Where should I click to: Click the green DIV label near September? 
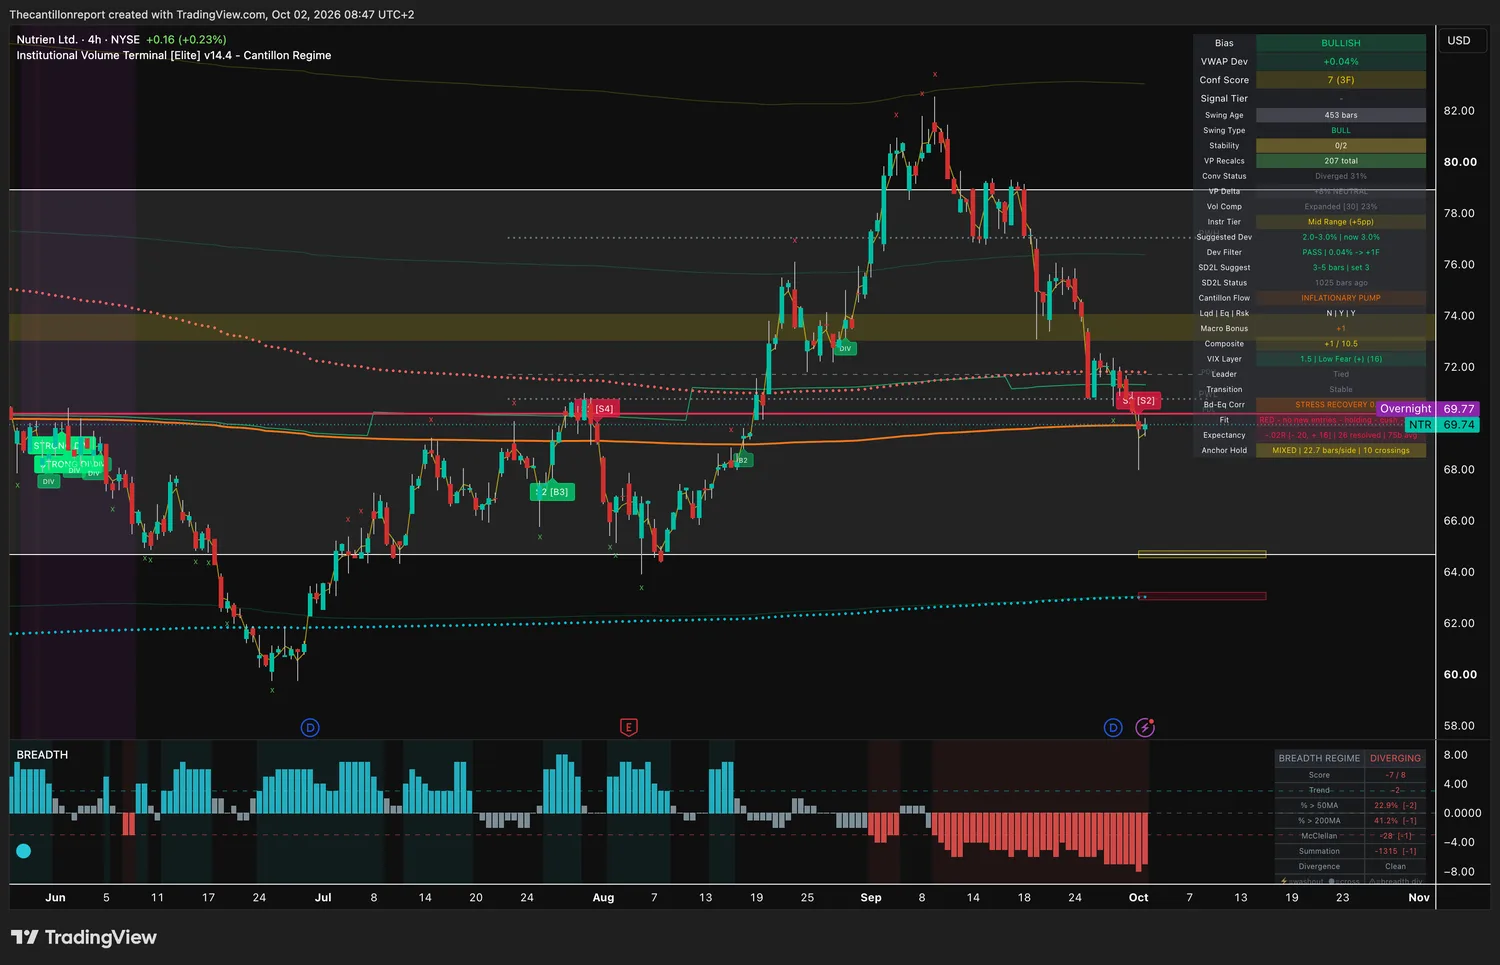845,348
